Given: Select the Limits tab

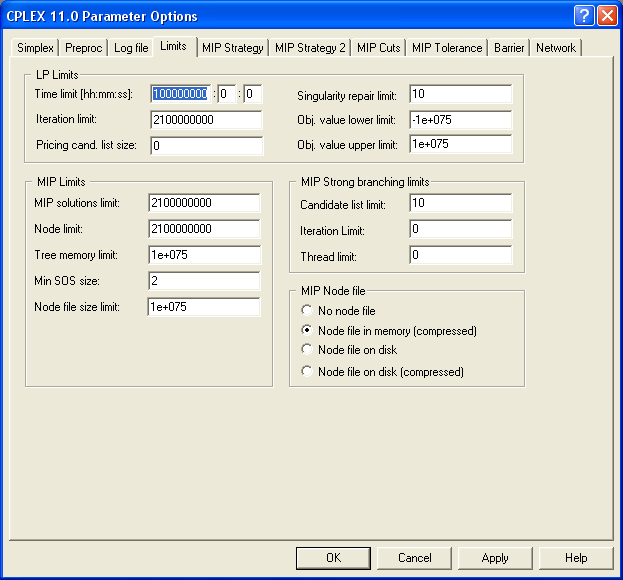Looking at the screenshot, I should coord(173,46).
